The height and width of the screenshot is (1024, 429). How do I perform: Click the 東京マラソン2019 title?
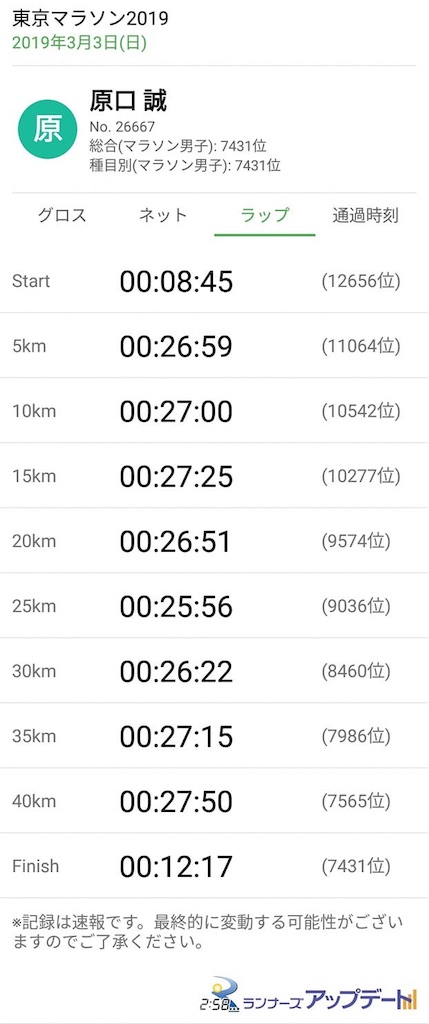[90, 18]
